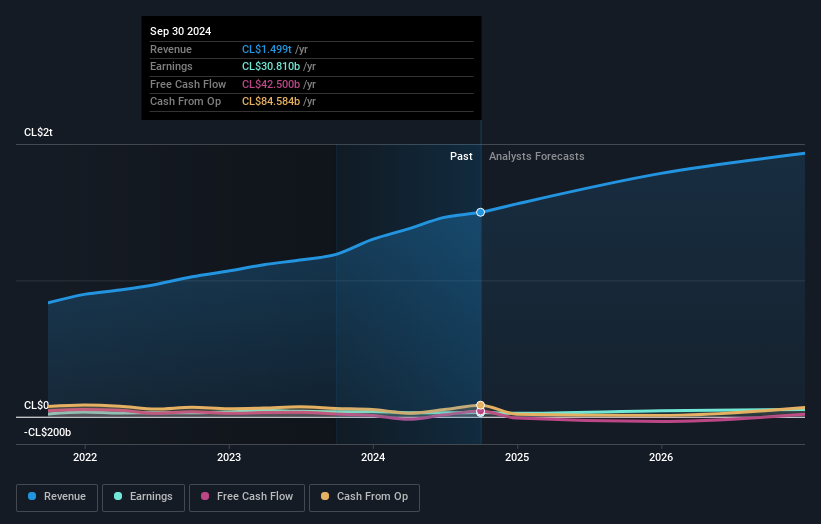821x524 pixels.
Task: Click the 2024 x-axis label
Action: (x=373, y=457)
